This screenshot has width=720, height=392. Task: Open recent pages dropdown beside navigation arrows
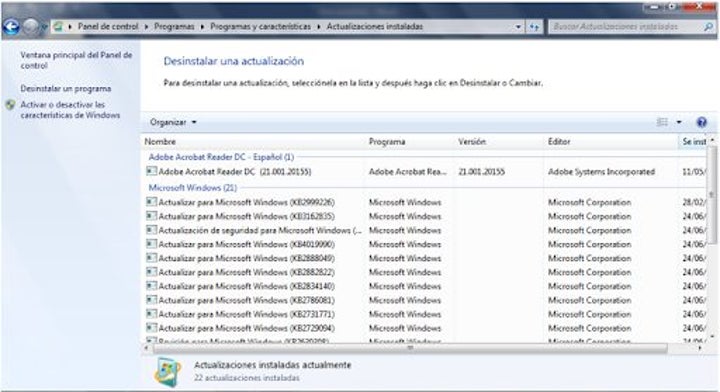tap(44, 27)
